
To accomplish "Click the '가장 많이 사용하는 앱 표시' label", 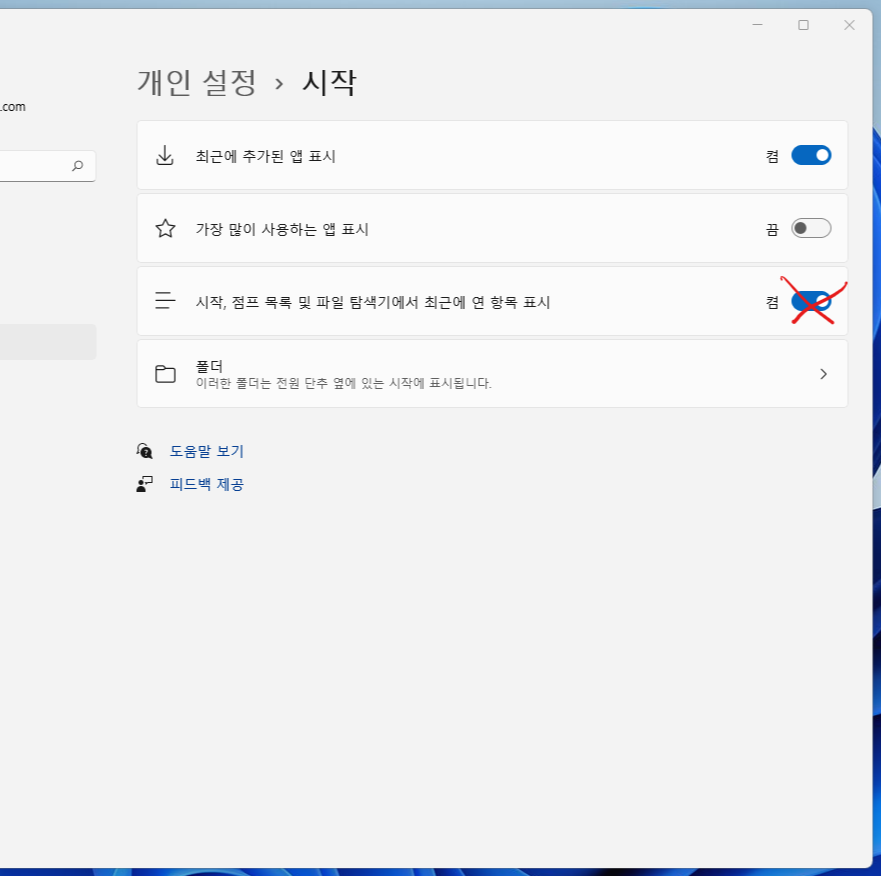I will point(282,229).
